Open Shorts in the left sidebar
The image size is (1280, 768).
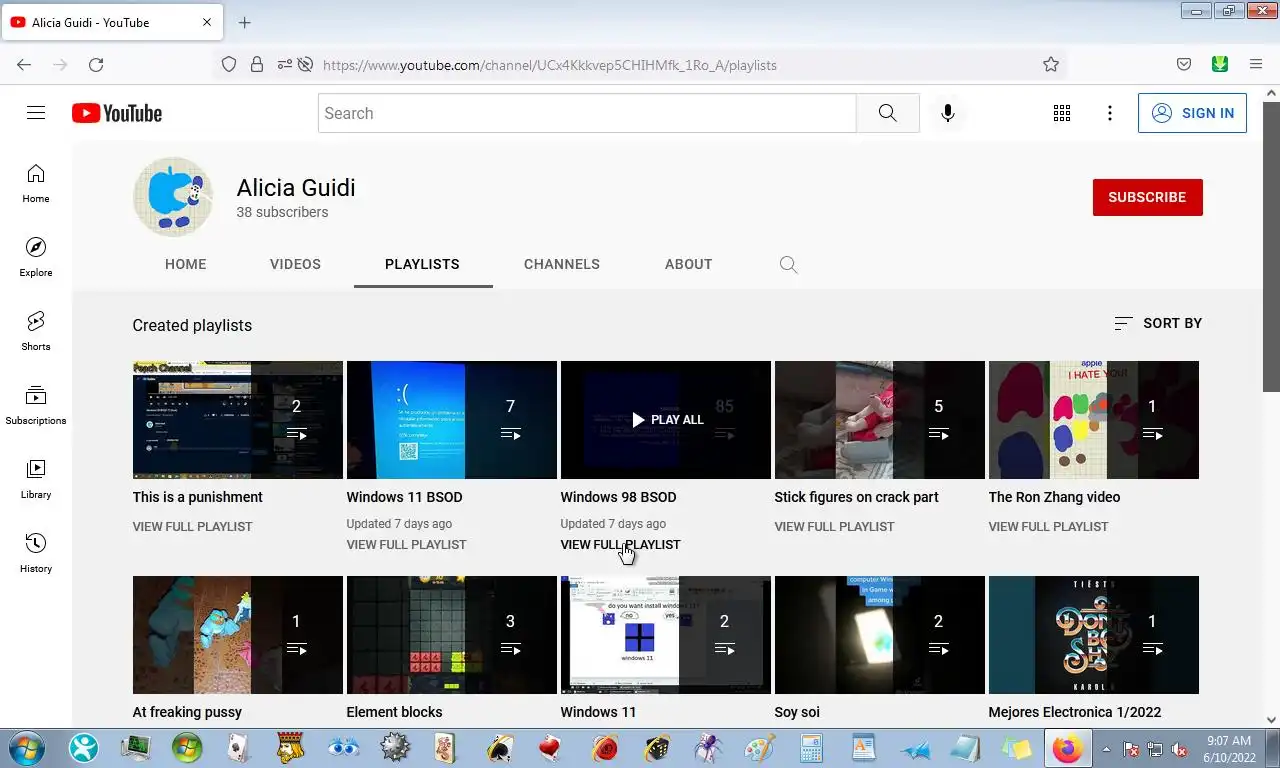[x=36, y=331]
